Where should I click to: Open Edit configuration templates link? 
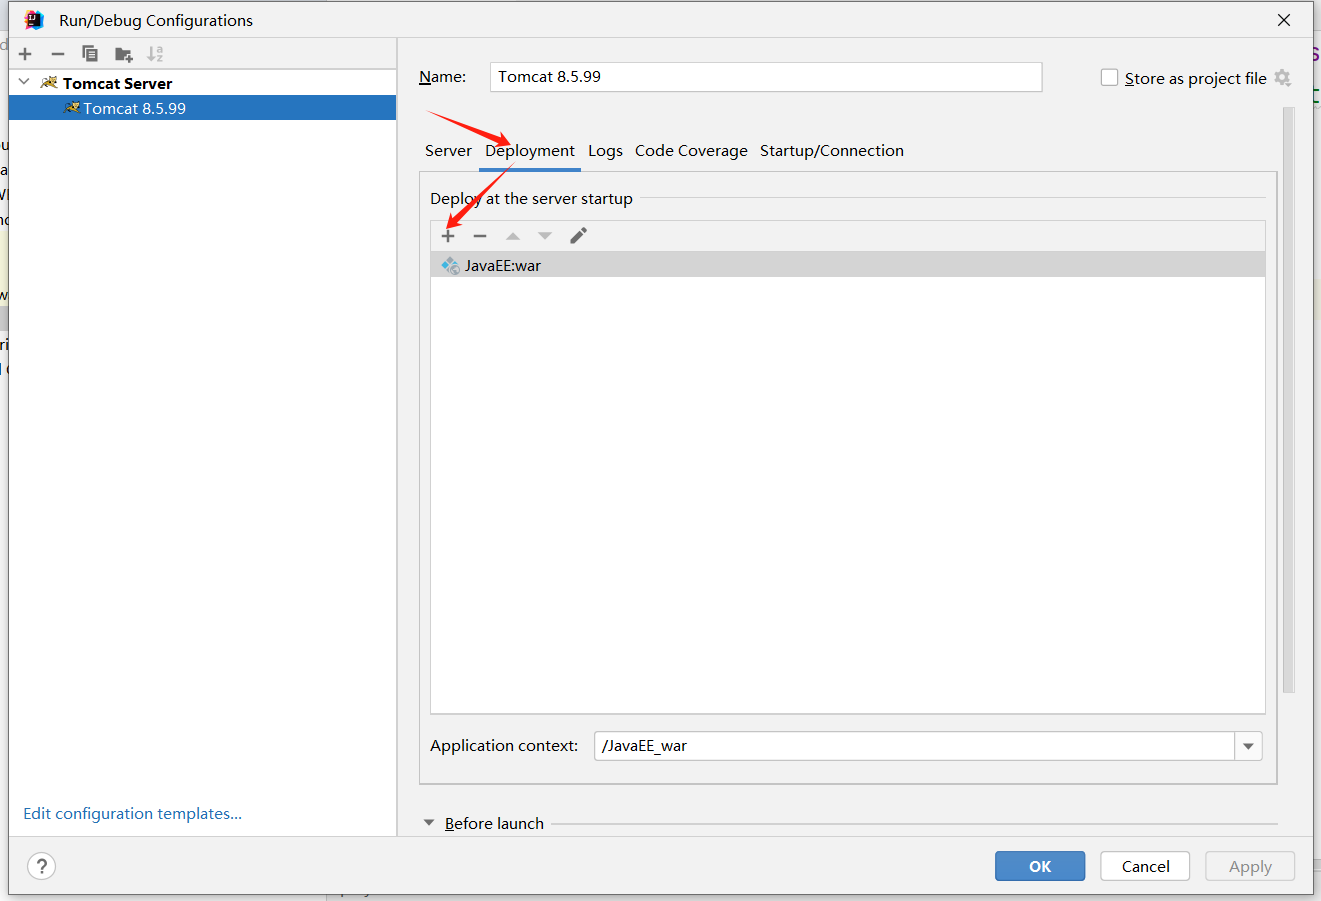[132, 814]
